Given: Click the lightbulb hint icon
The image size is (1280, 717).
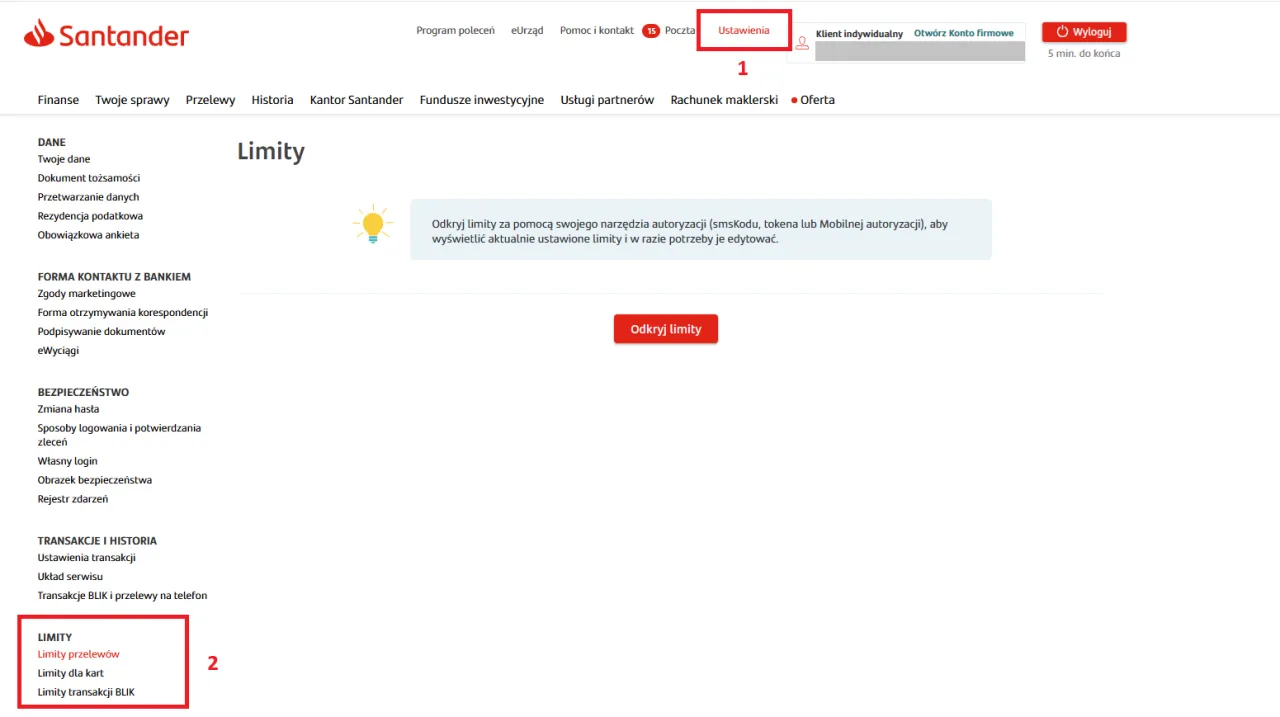Looking at the screenshot, I should [373, 224].
